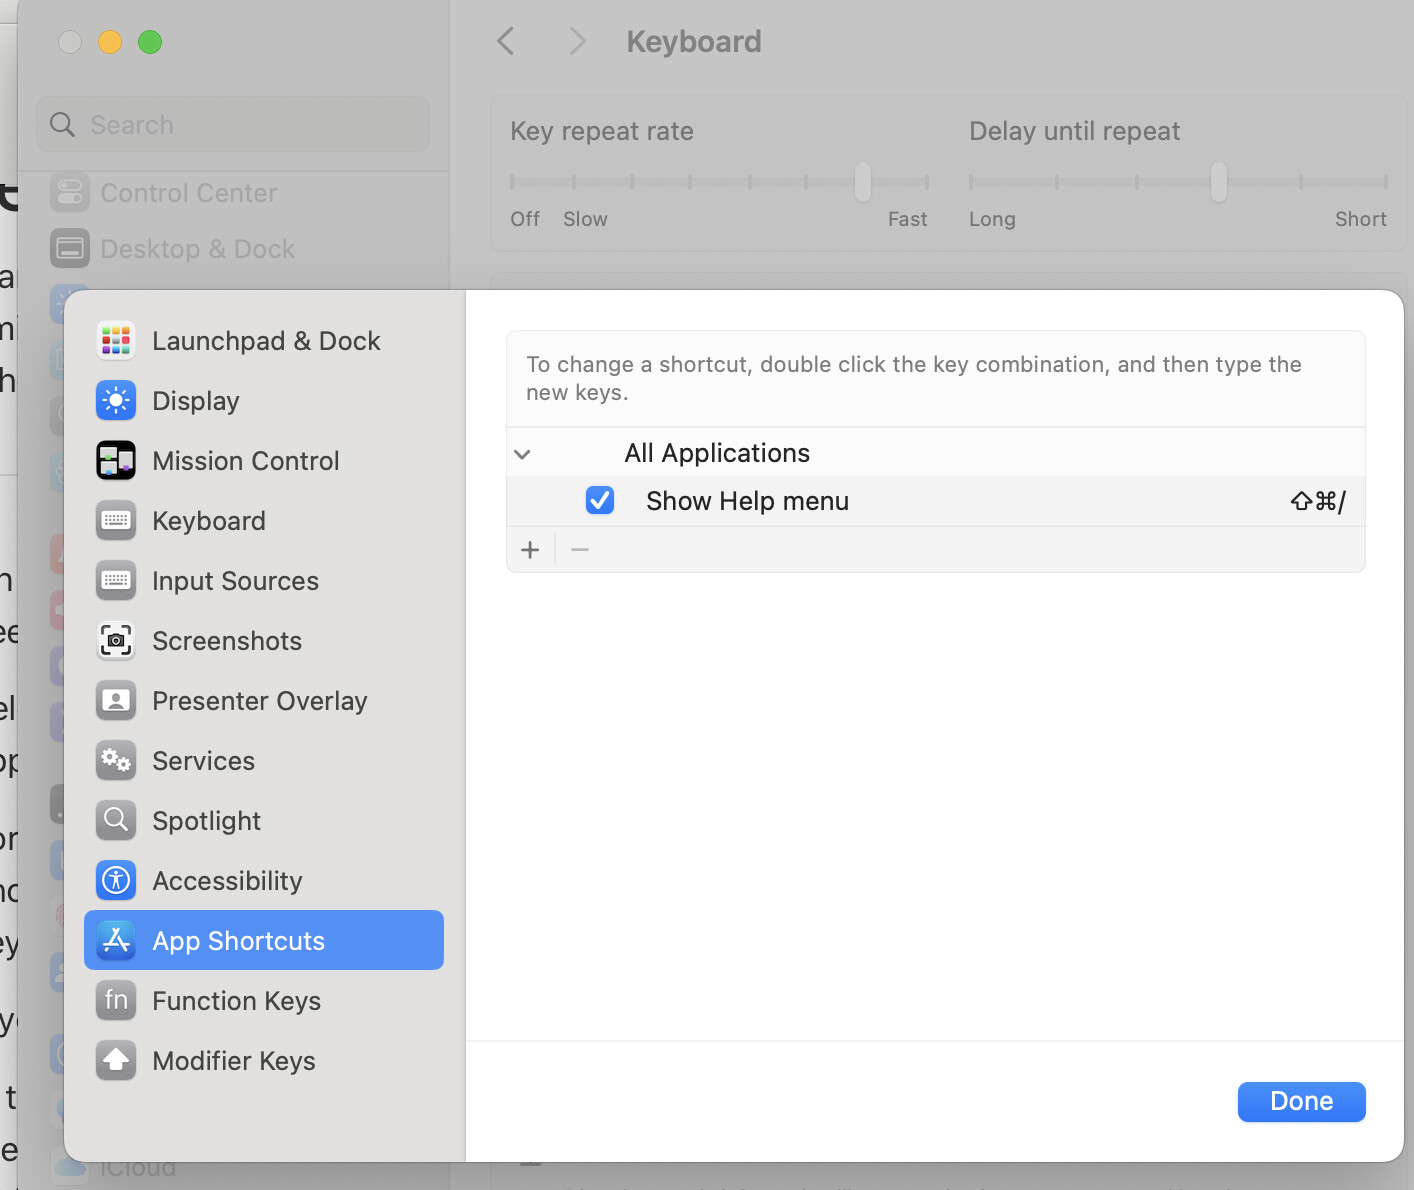The image size is (1414, 1190).
Task: Go back with the left chevron
Action: [x=506, y=42]
